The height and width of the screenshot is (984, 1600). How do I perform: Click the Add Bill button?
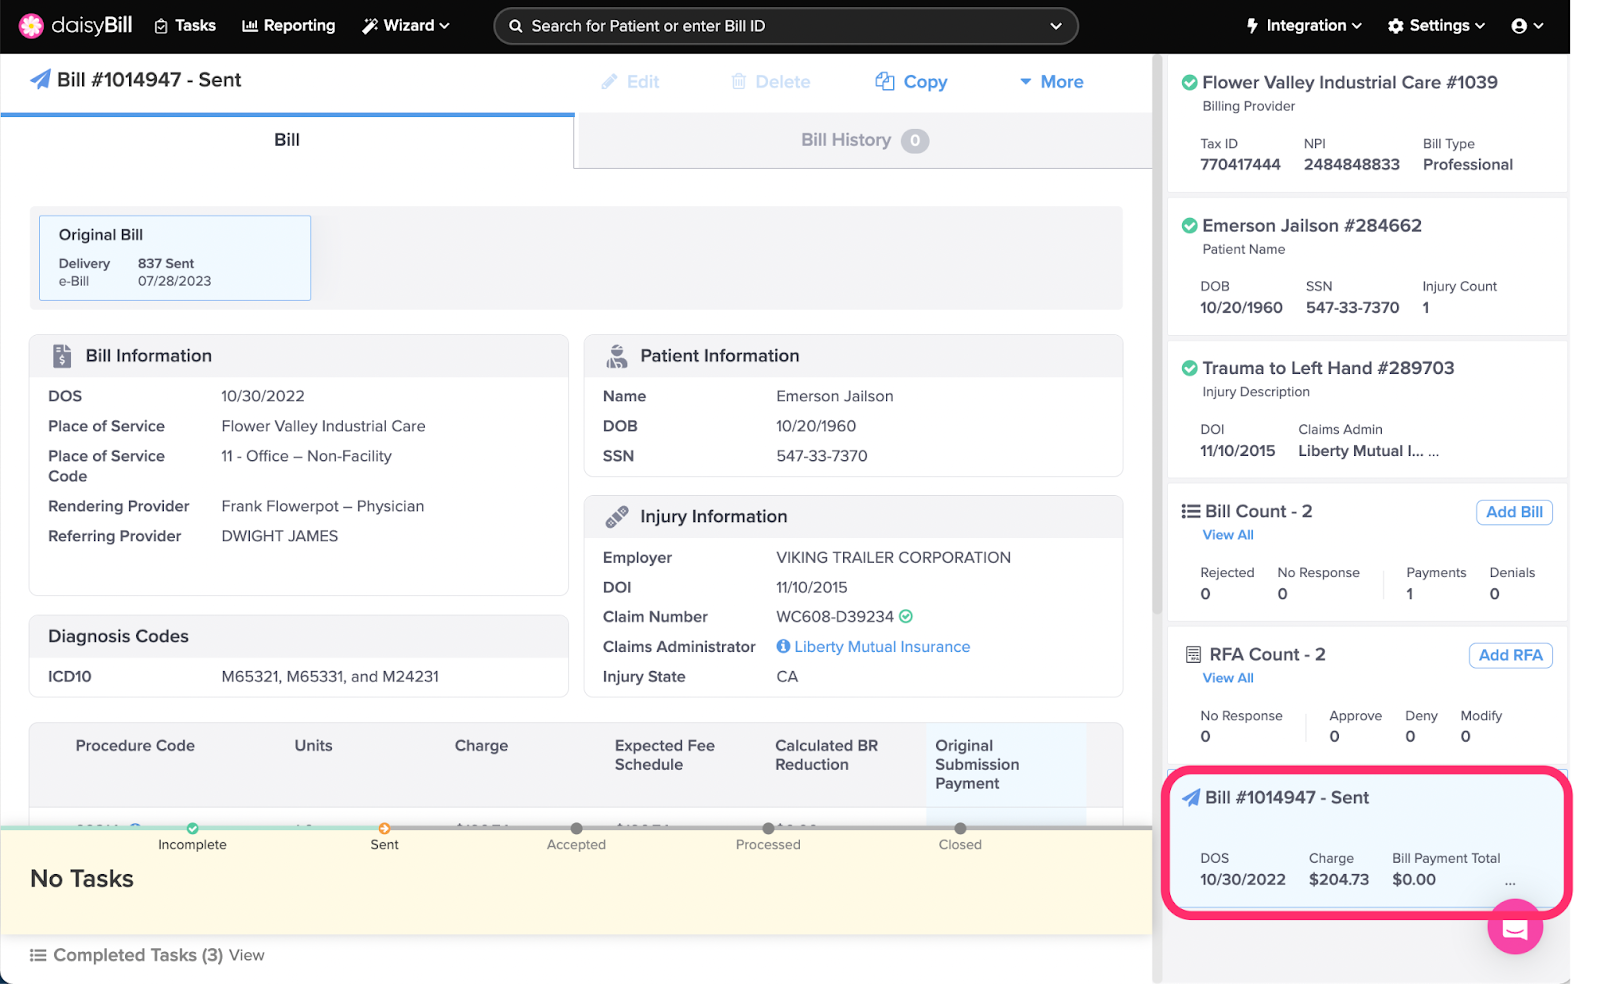tap(1513, 512)
